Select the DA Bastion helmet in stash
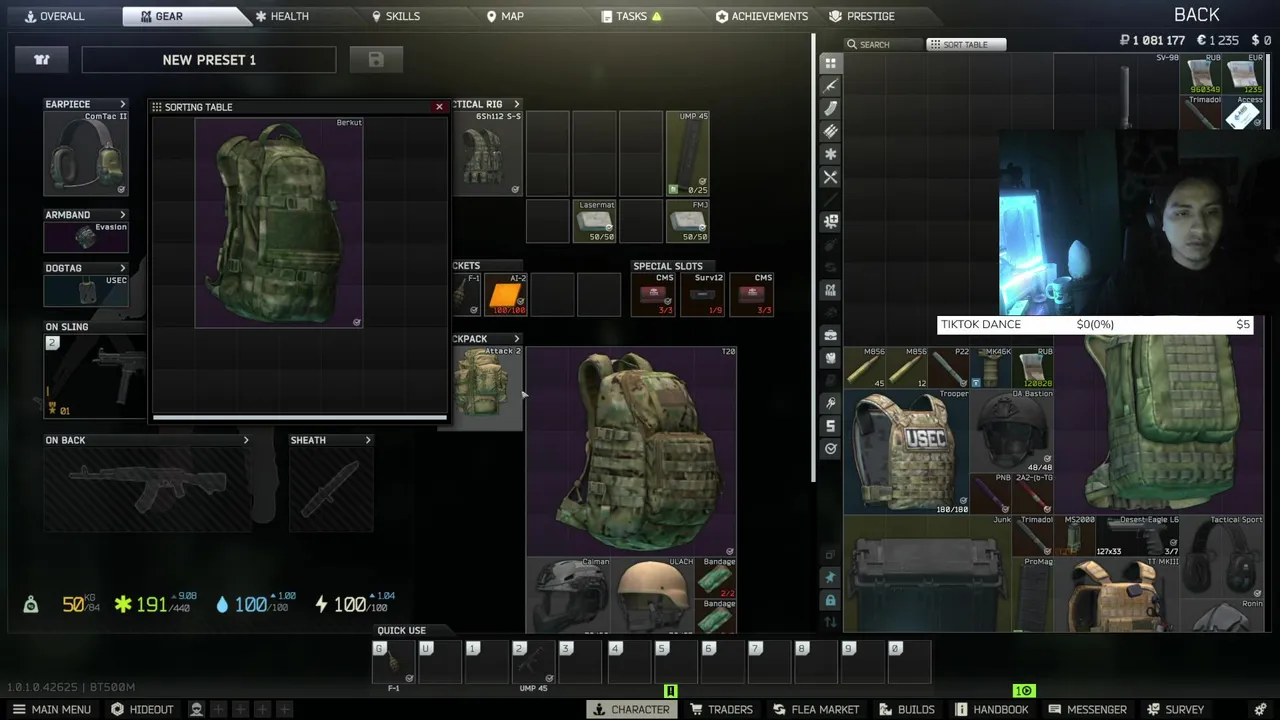 pos(1012,431)
